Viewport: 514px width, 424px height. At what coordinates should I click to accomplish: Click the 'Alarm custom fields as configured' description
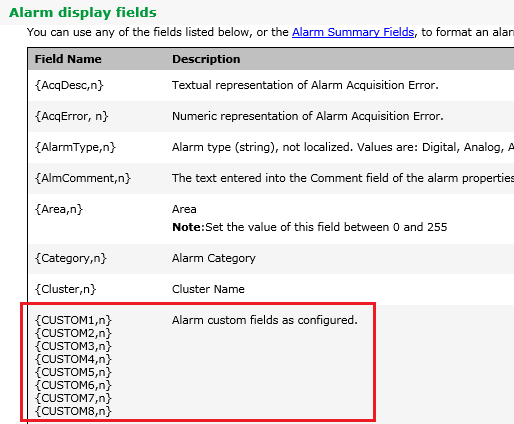265,320
